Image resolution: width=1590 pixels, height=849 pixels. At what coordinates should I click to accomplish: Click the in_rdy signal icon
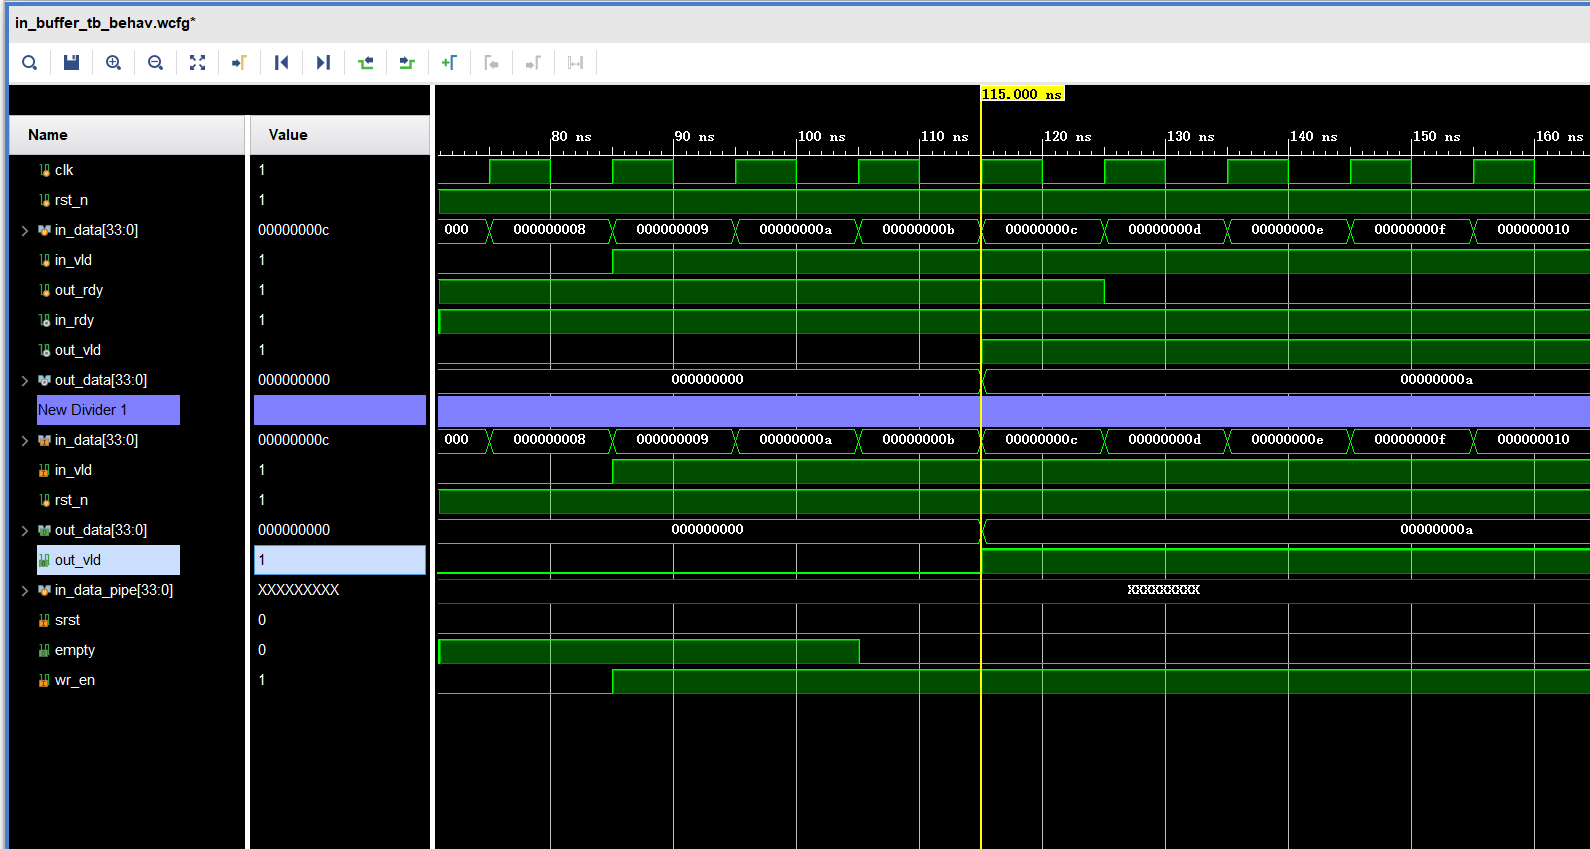[44, 320]
